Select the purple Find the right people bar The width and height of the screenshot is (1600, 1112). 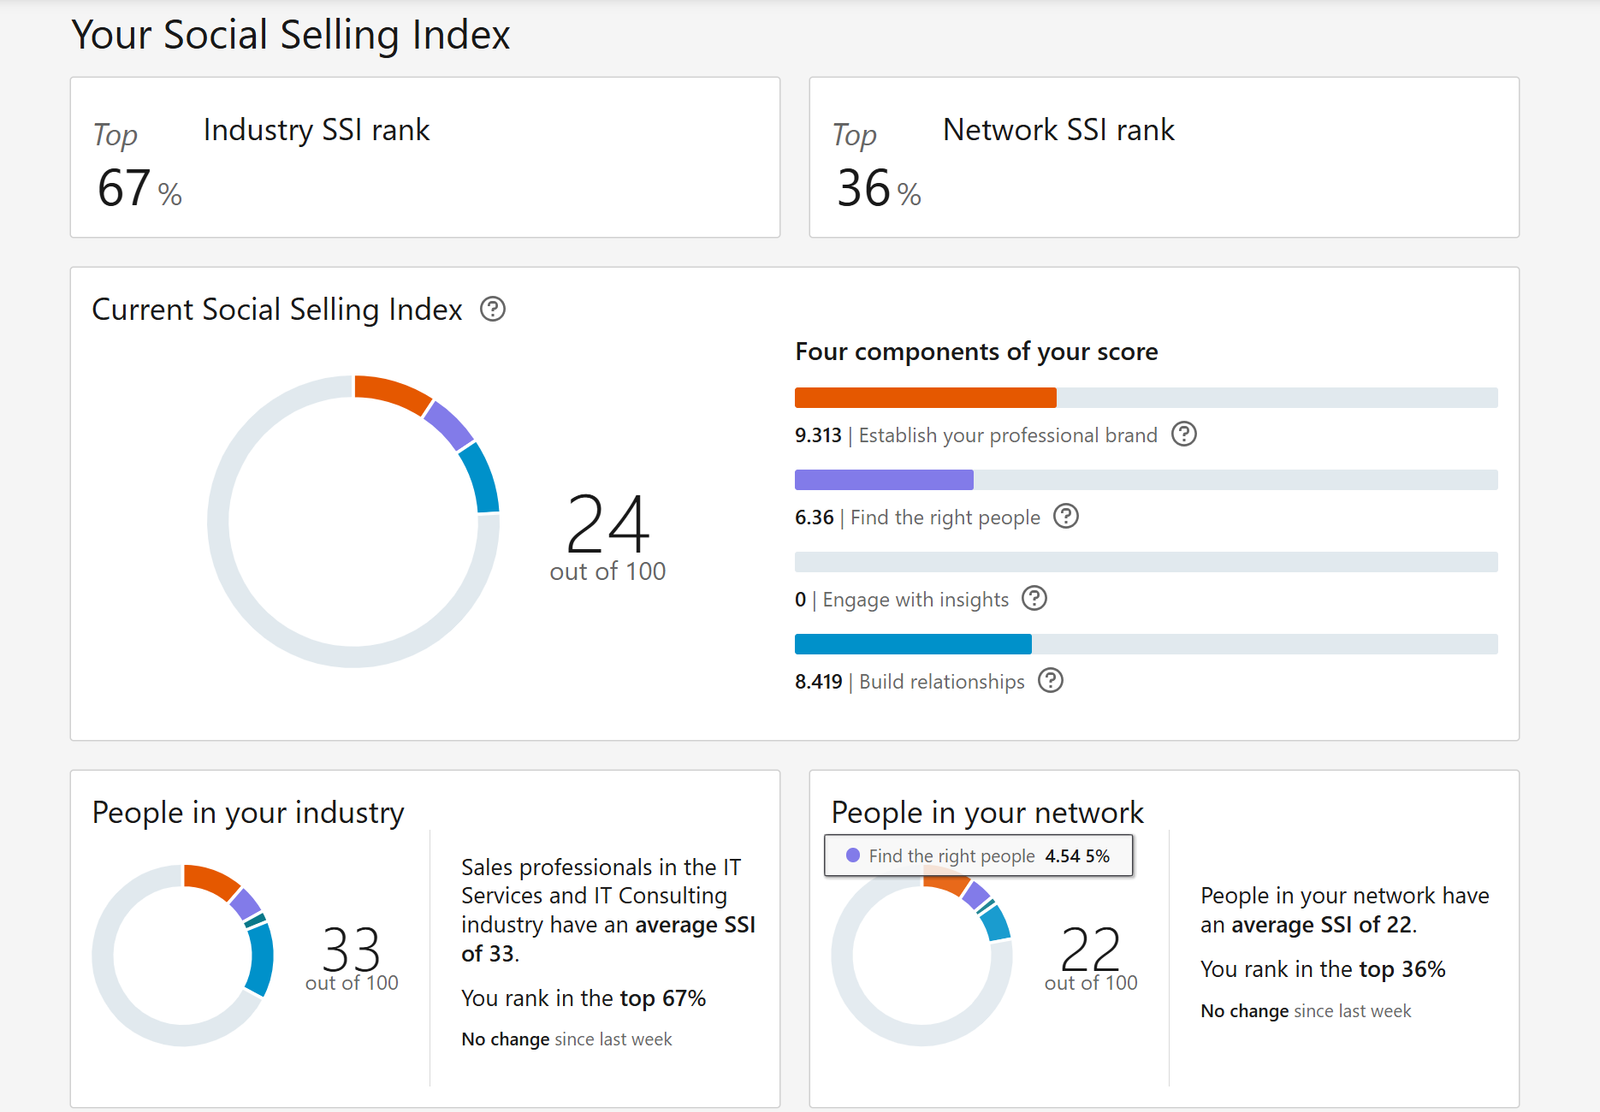click(x=884, y=480)
